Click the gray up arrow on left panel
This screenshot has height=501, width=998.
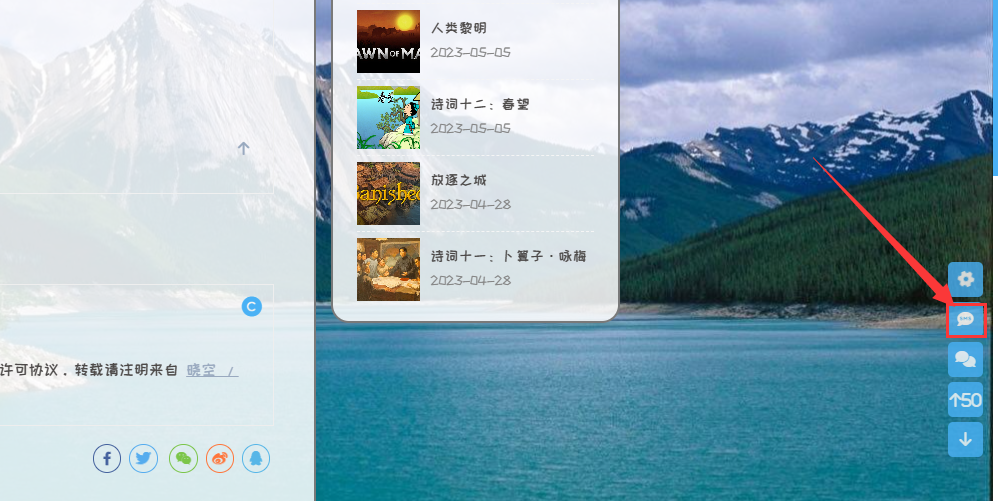(x=243, y=149)
